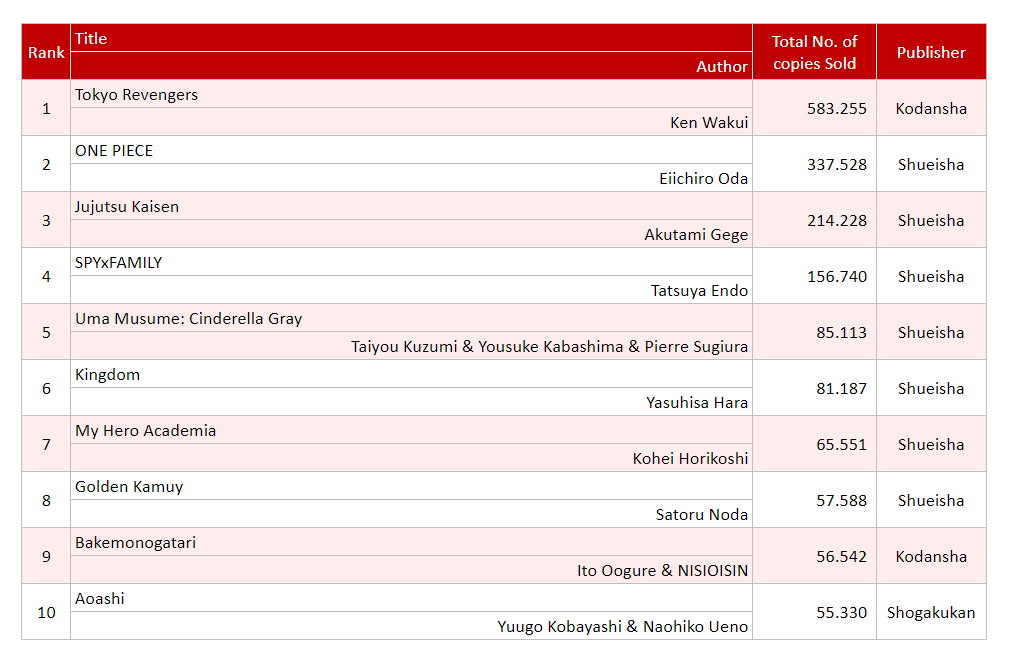Select author Satoru Noda
The image size is (1010, 669).
click(411, 514)
